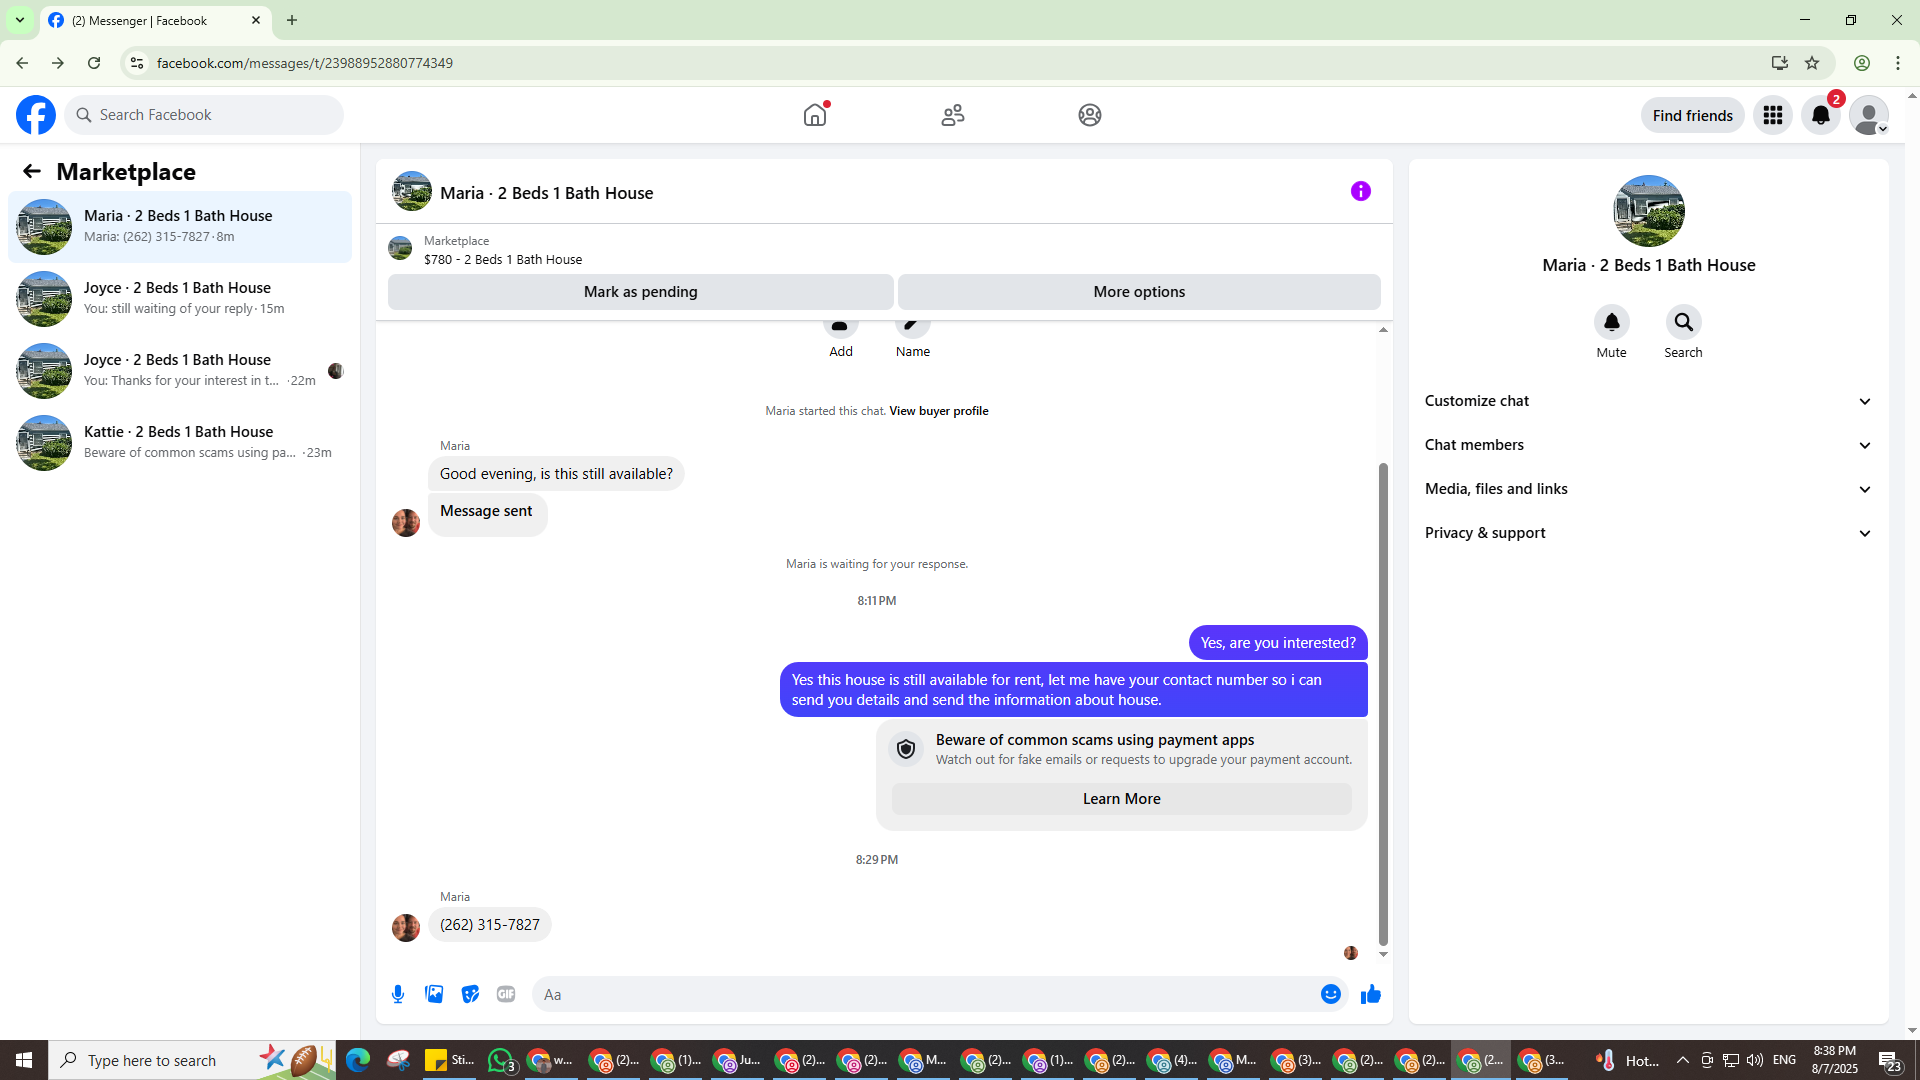The width and height of the screenshot is (1920, 1080).
Task: Record a voice clip with microphone
Action: click(x=398, y=994)
